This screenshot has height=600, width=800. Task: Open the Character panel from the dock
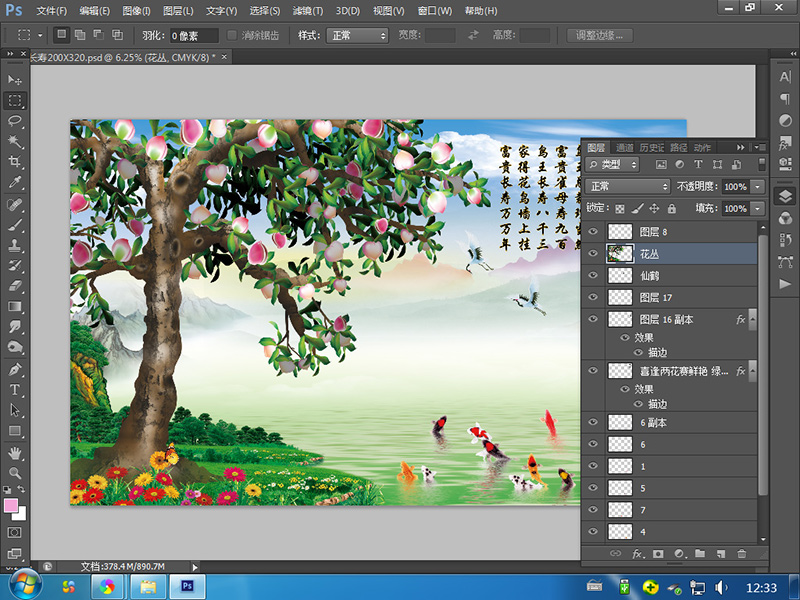pos(785,77)
